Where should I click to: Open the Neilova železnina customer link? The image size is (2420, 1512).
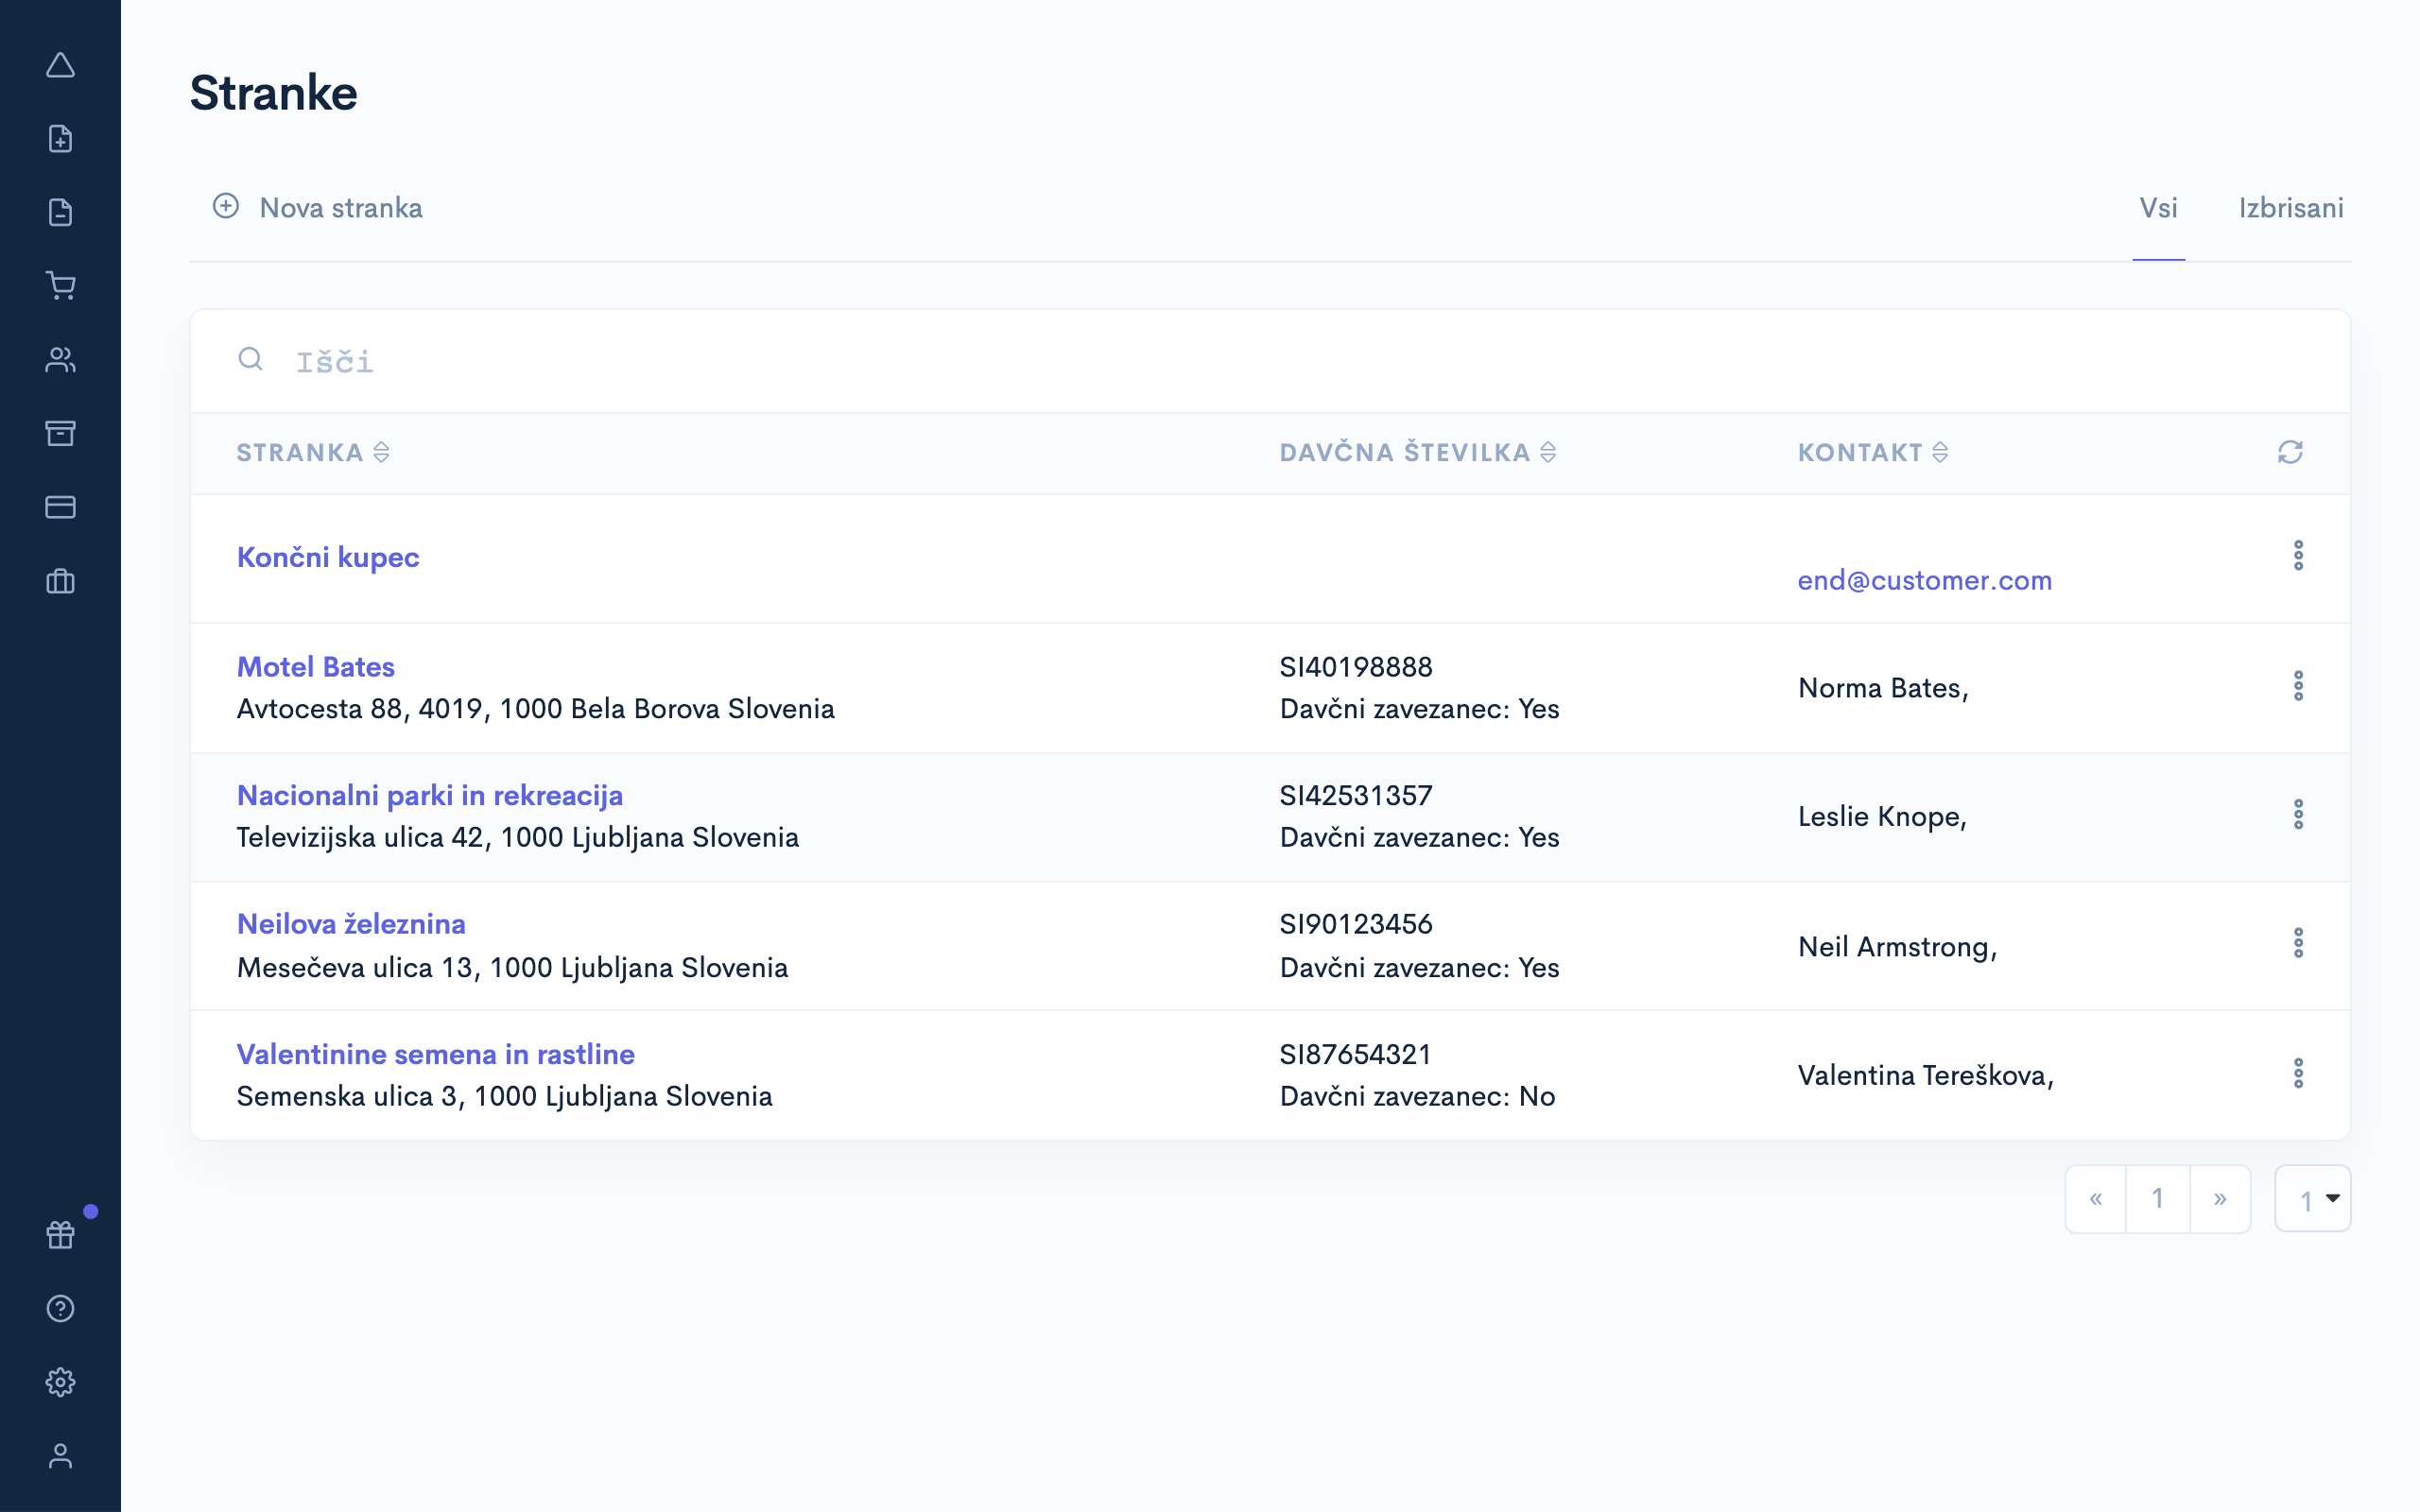coord(351,923)
